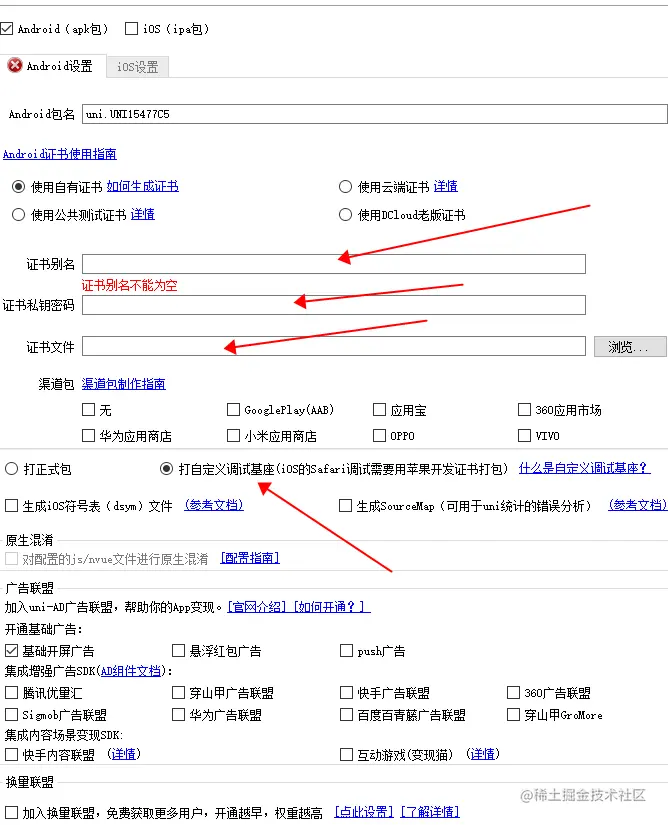The height and width of the screenshot is (825, 668).
Task: Open the 如何生成证书 link
Action: (x=143, y=186)
